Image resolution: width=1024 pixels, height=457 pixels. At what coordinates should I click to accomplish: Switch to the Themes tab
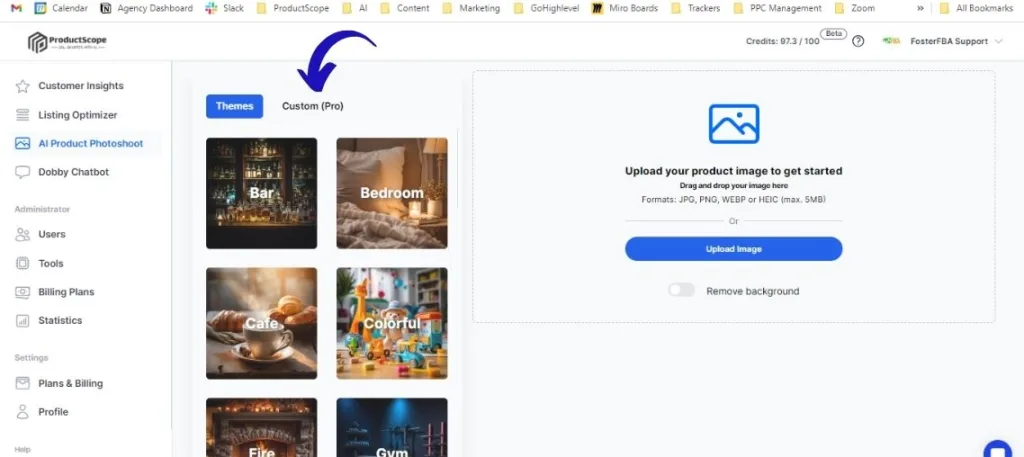tap(234, 106)
